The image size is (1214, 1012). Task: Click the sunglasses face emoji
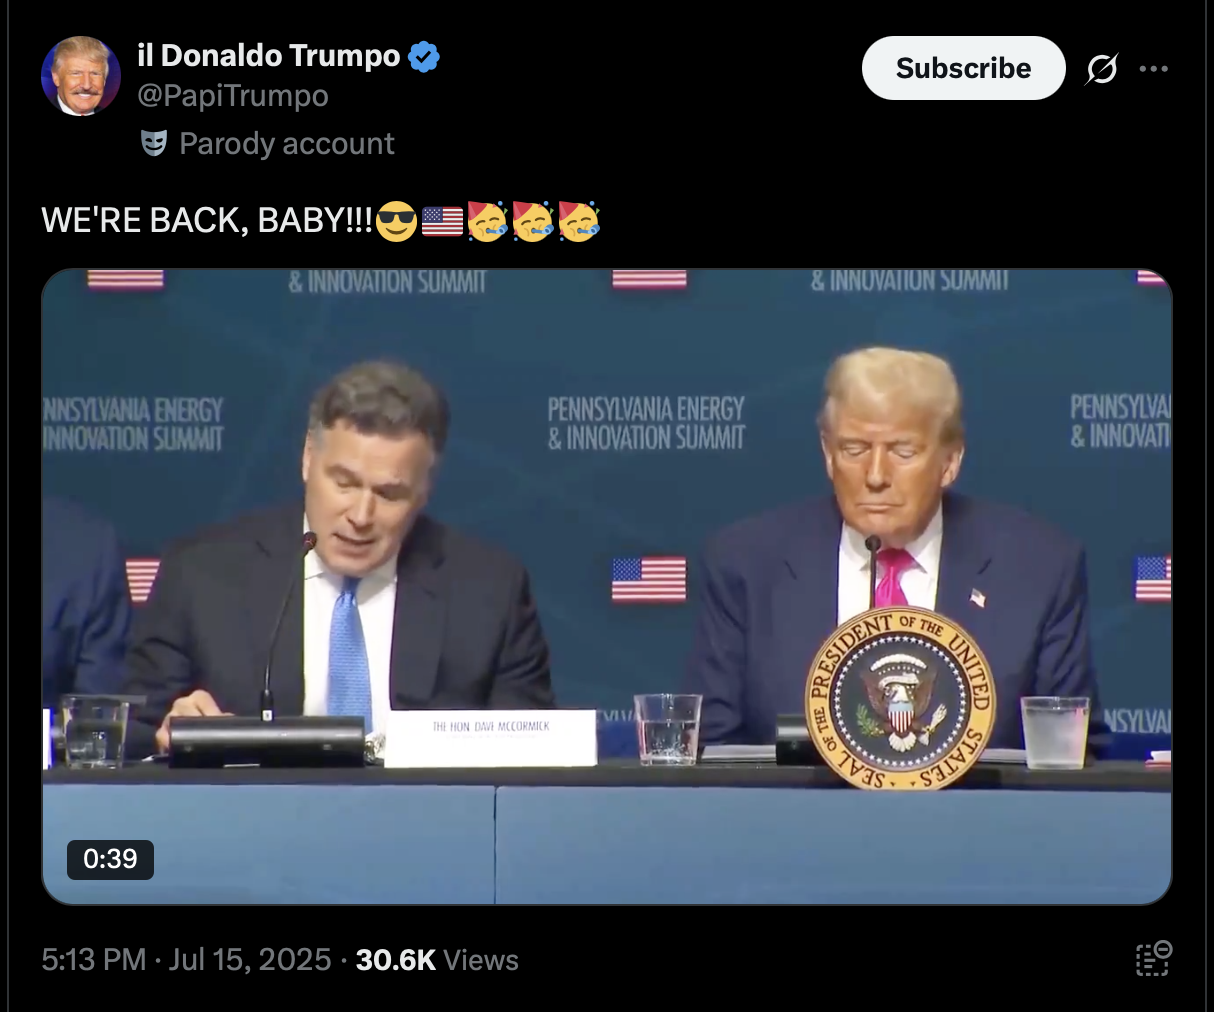(x=396, y=220)
